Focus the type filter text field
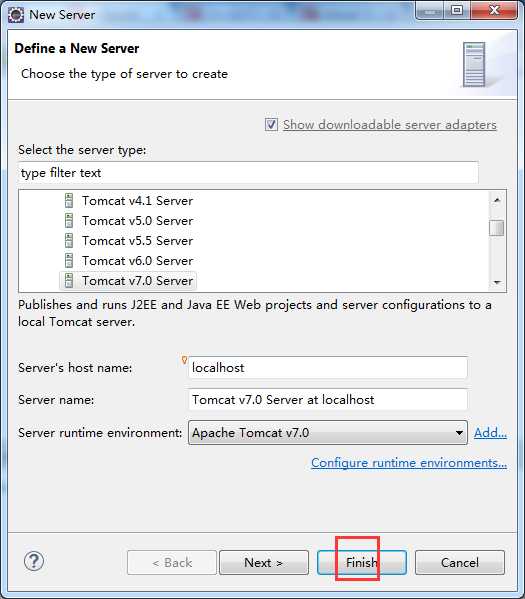Image resolution: width=525 pixels, height=599 pixels. click(x=248, y=173)
